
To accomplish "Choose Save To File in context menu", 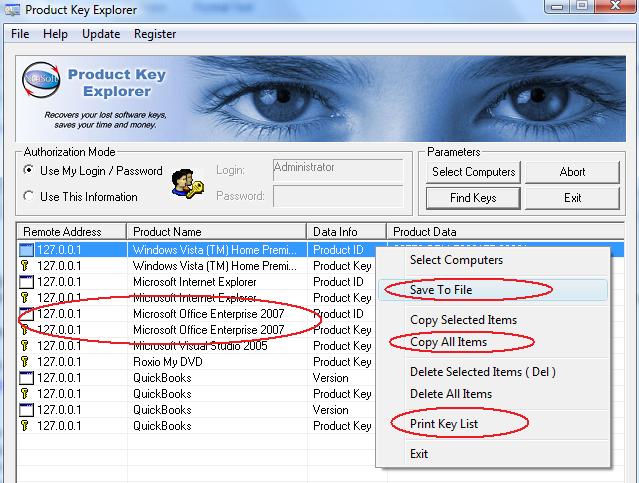I will pyautogui.click(x=493, y=290).
